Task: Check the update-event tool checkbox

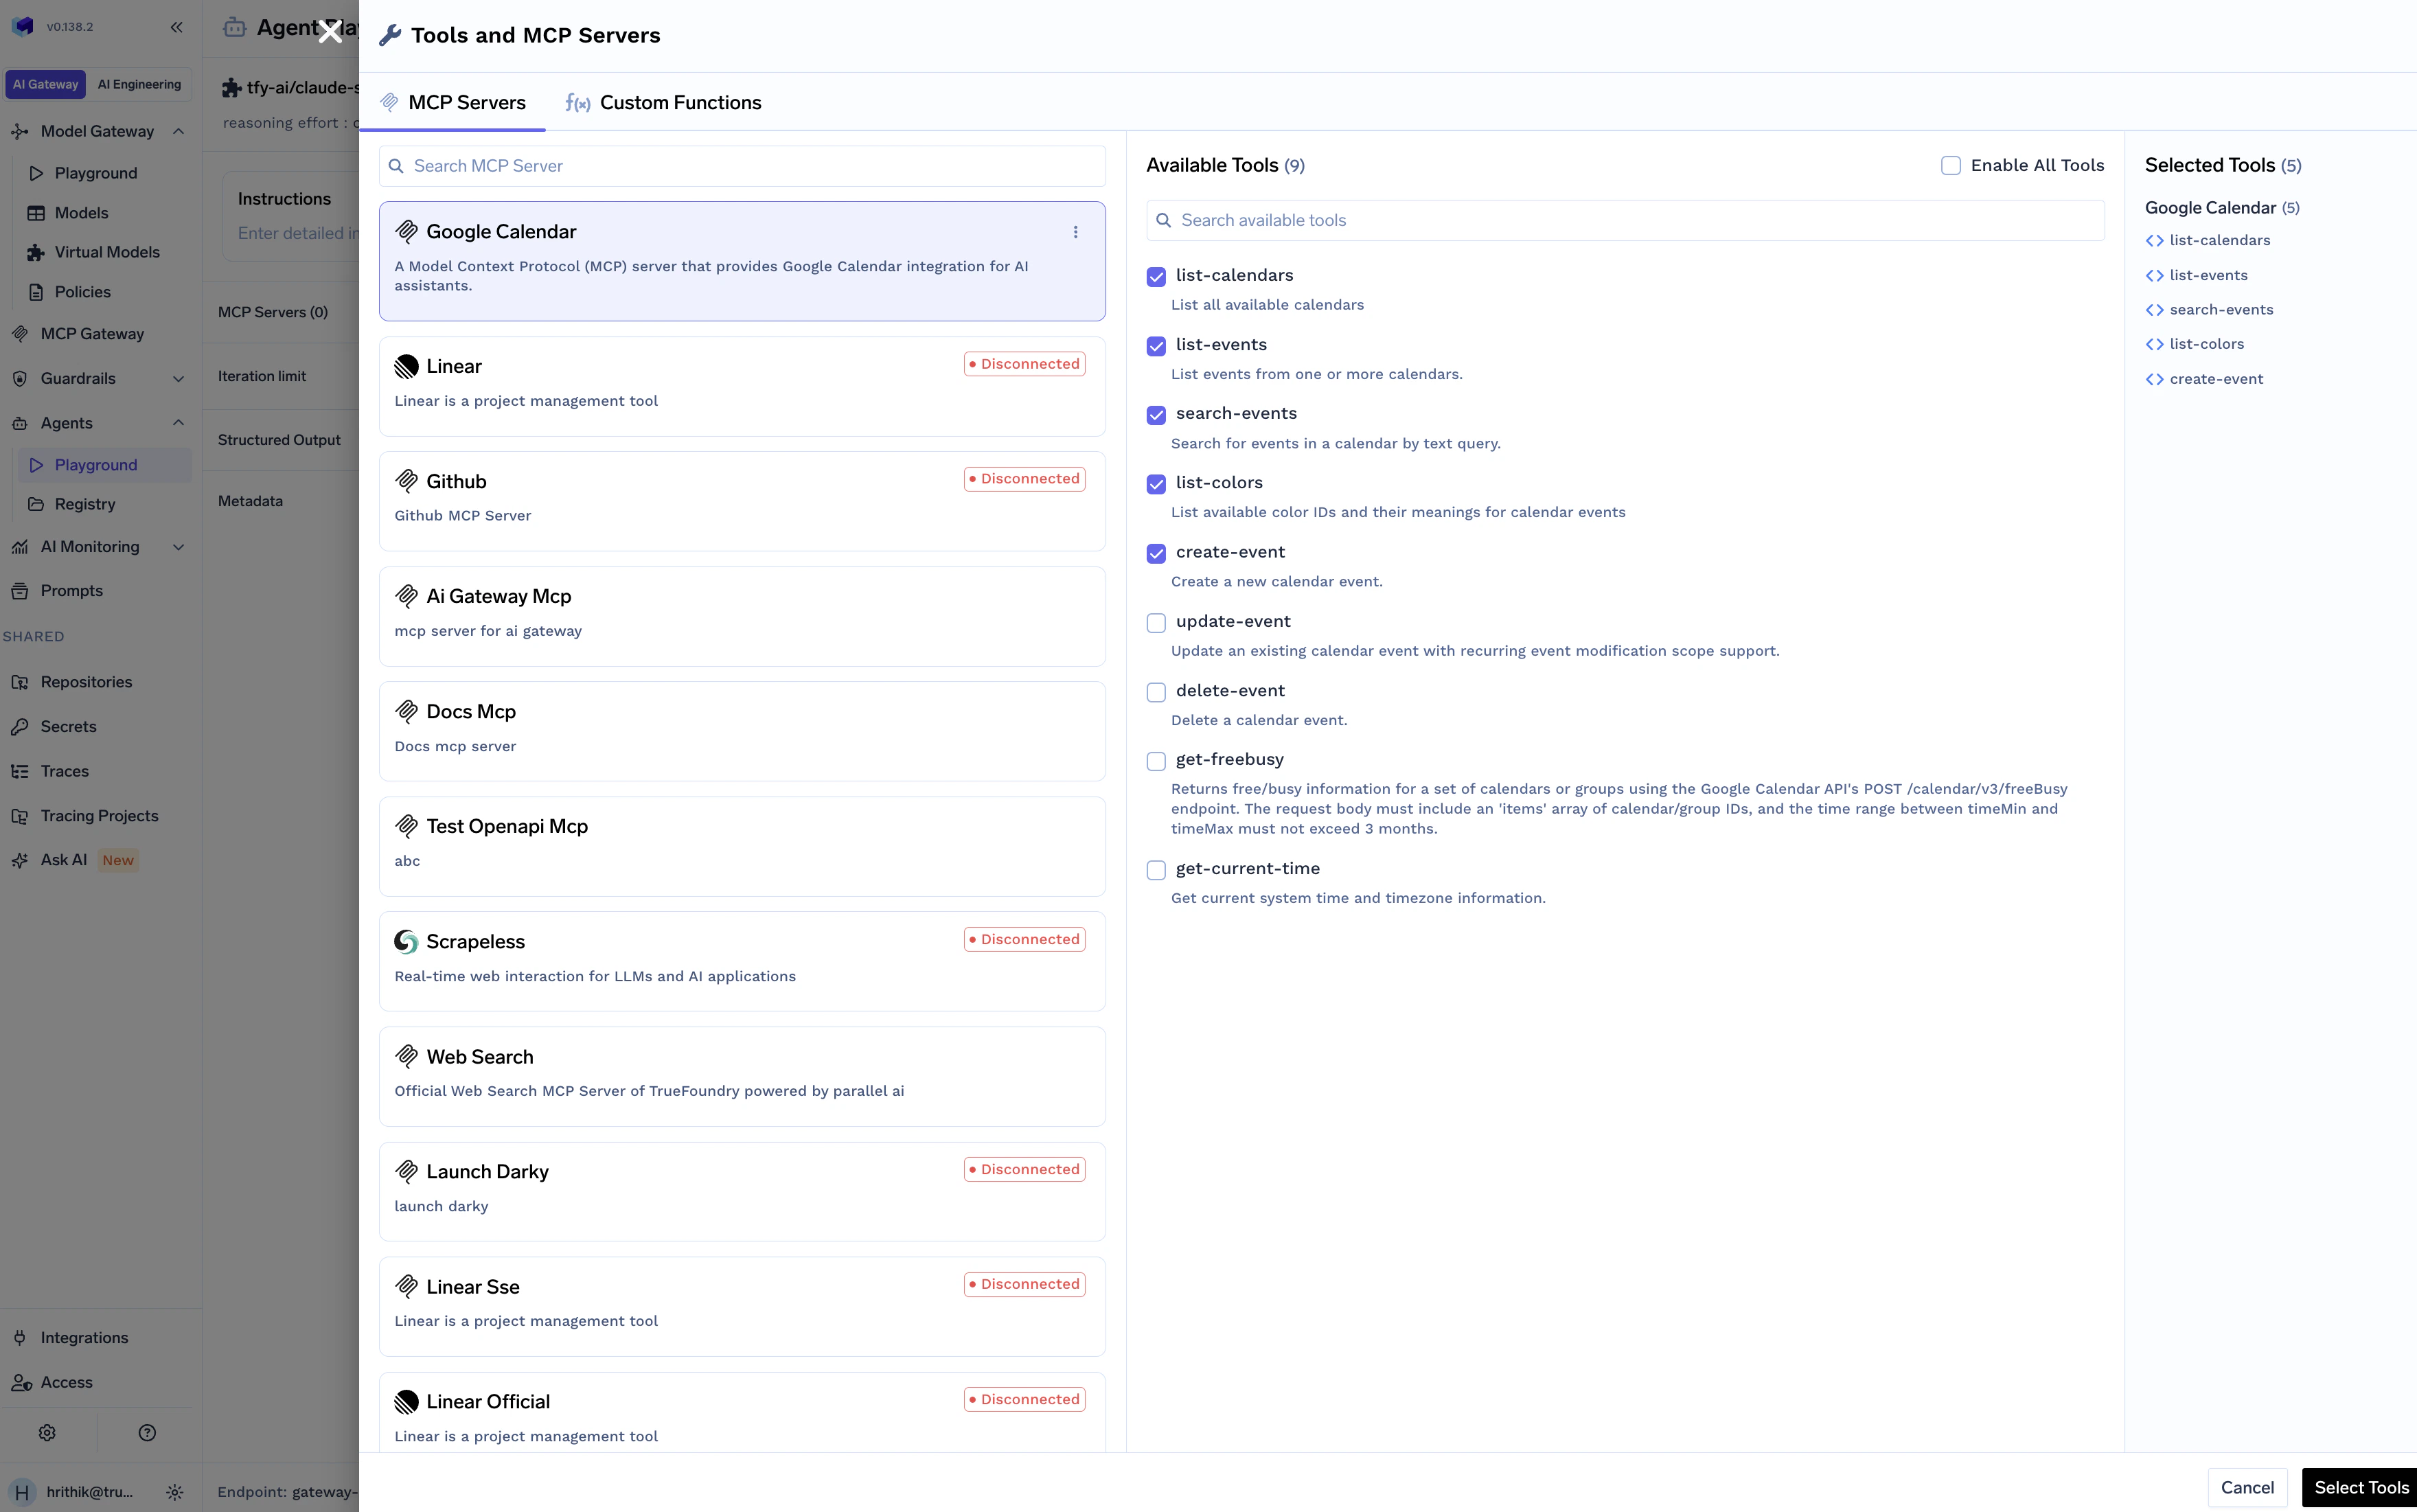Action: (x=1156, y=623)
